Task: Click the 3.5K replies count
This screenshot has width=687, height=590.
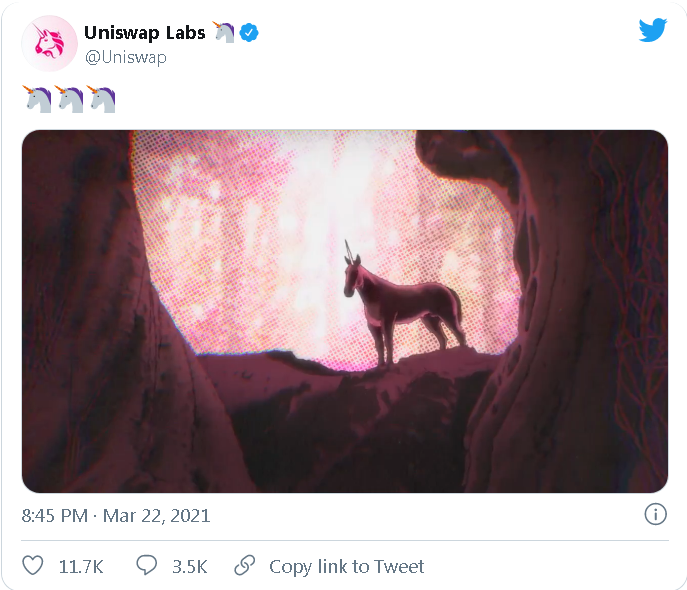Action: click(190, 567)
